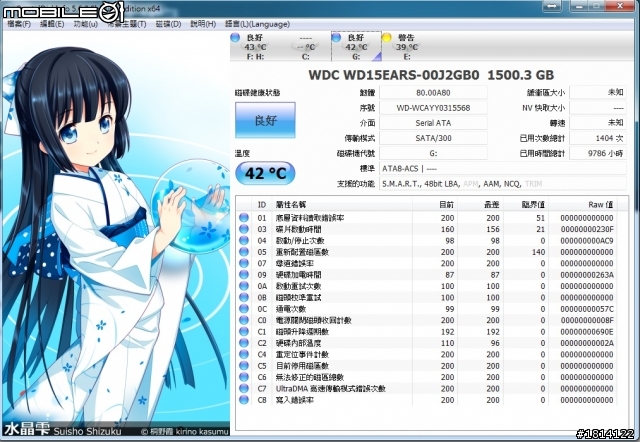Click the disk title WDC WD15EARS-00J2GB0 1500.3 GB
The height and width of the screenshot is (442, 640).
[x=431, y=75]
